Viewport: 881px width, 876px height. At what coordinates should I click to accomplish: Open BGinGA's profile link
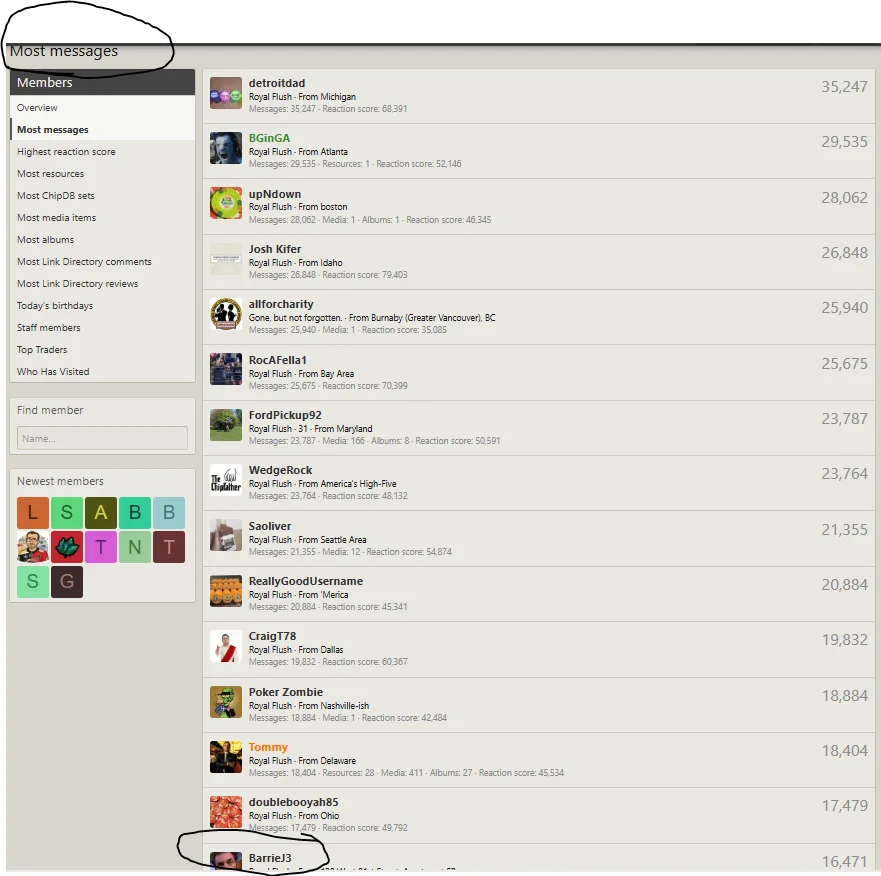(x=270, y=138)
